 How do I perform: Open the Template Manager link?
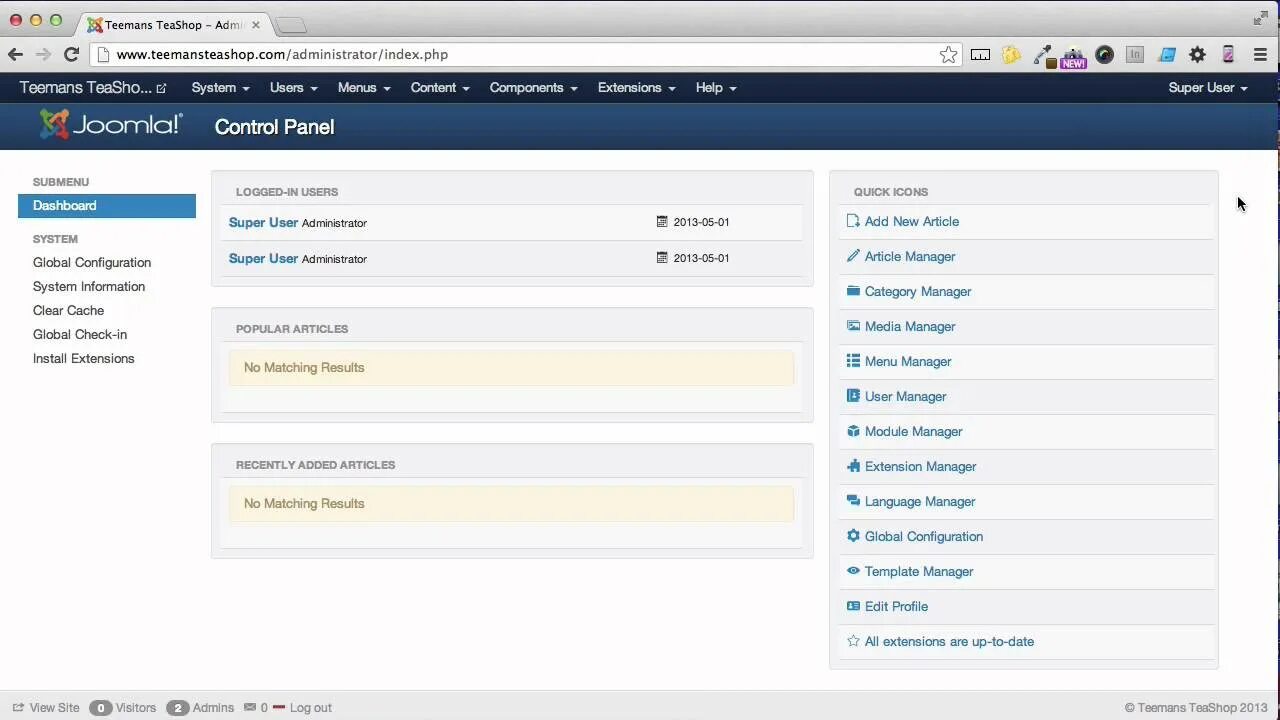coord(919,571)
